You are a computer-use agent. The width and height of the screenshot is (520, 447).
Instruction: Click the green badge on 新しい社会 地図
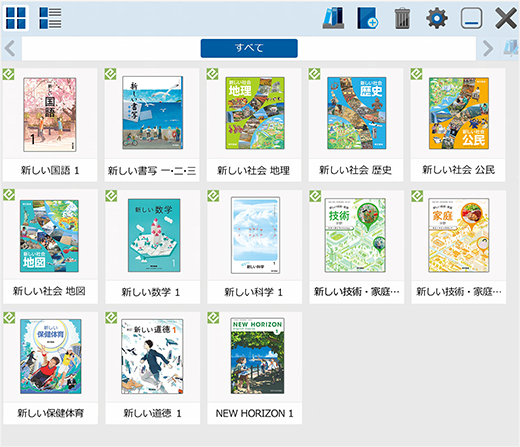pyautogui.click(x=9, y=195)
